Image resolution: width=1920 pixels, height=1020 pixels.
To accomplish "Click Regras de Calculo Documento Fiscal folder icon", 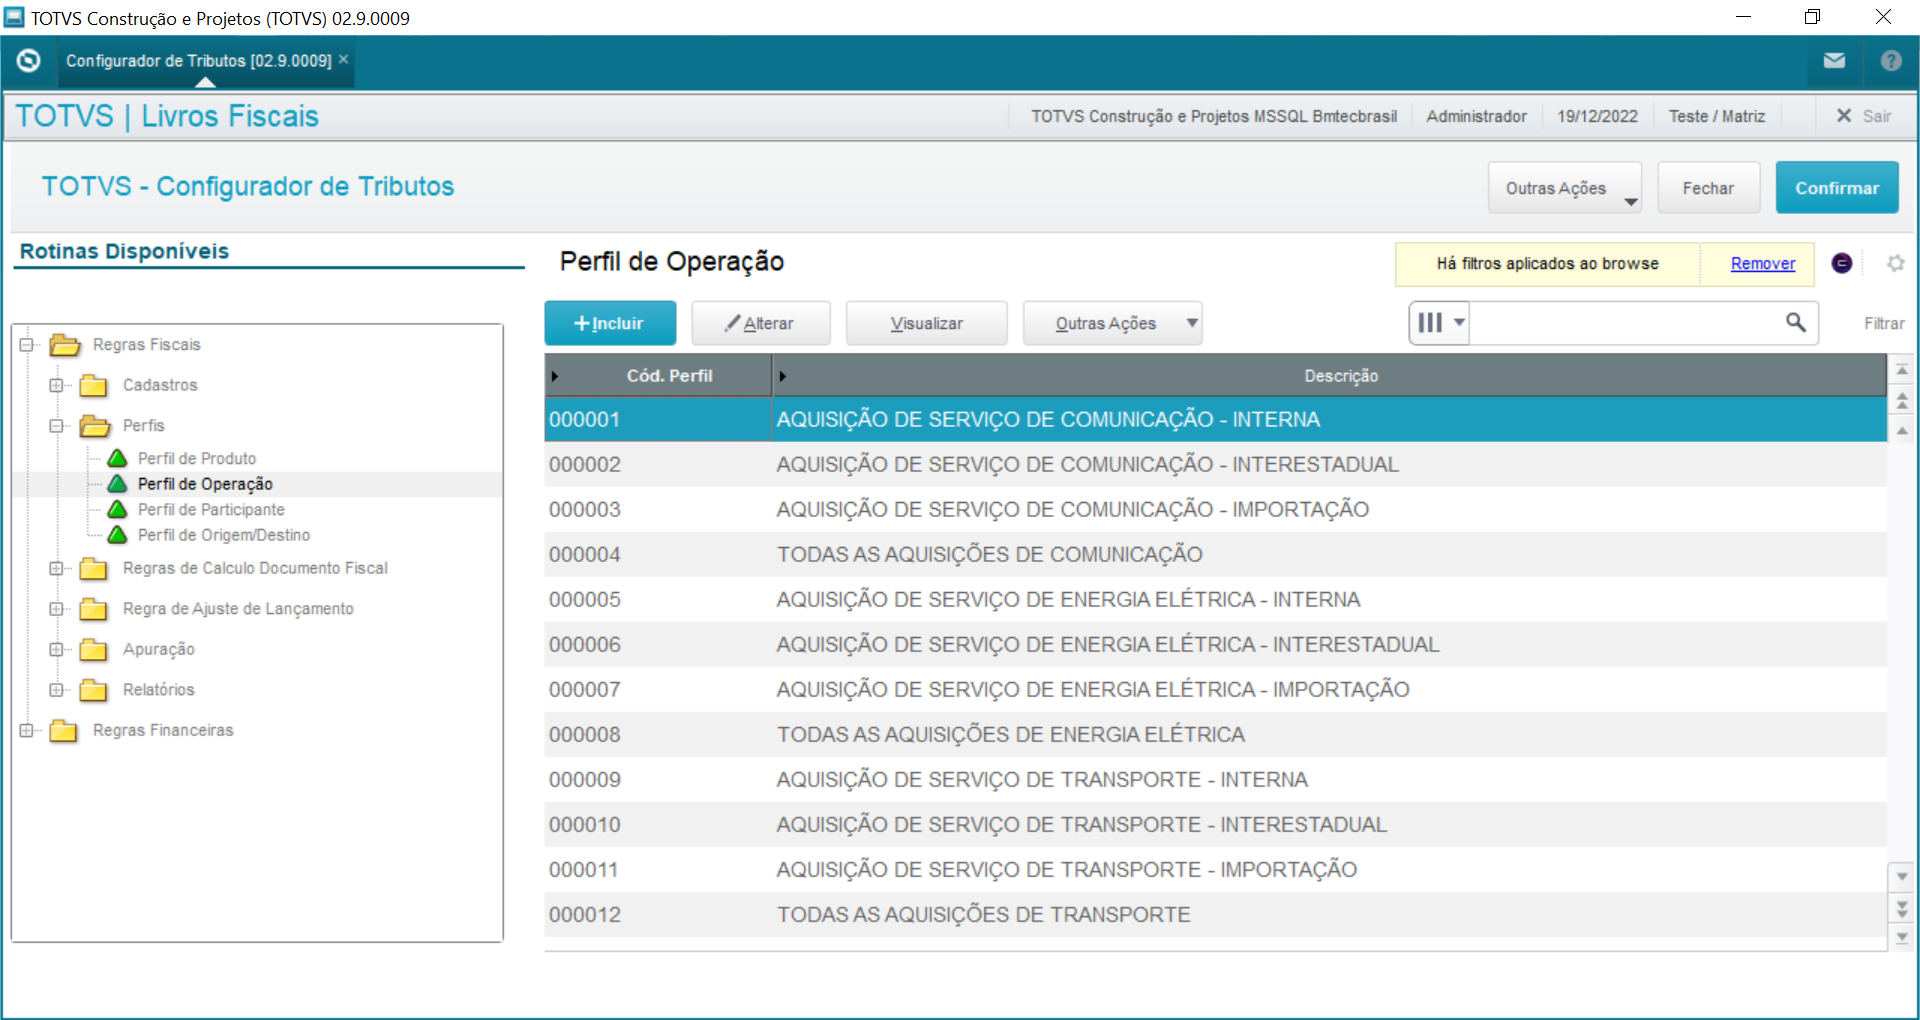I will (x=94, y=568).
